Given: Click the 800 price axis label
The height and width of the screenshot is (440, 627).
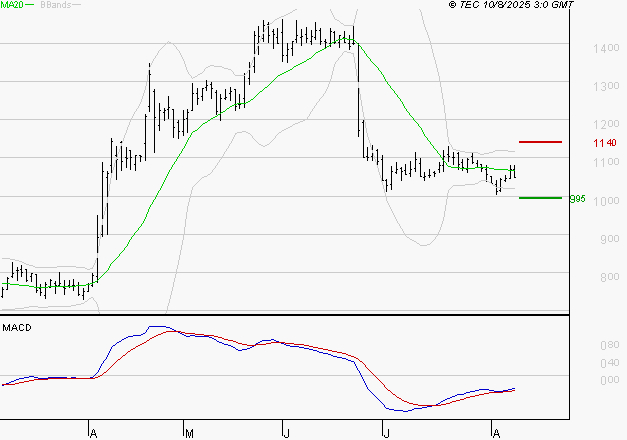Looking at the screenshot, I should 610,277.
